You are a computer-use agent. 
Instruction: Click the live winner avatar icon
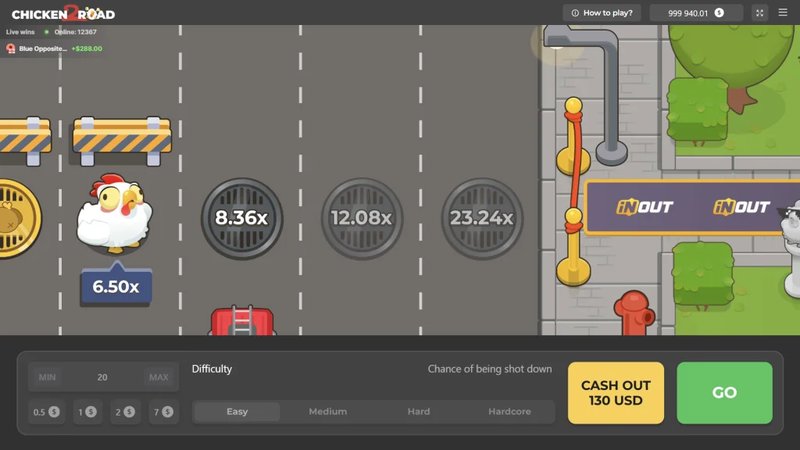click(11, 48)
